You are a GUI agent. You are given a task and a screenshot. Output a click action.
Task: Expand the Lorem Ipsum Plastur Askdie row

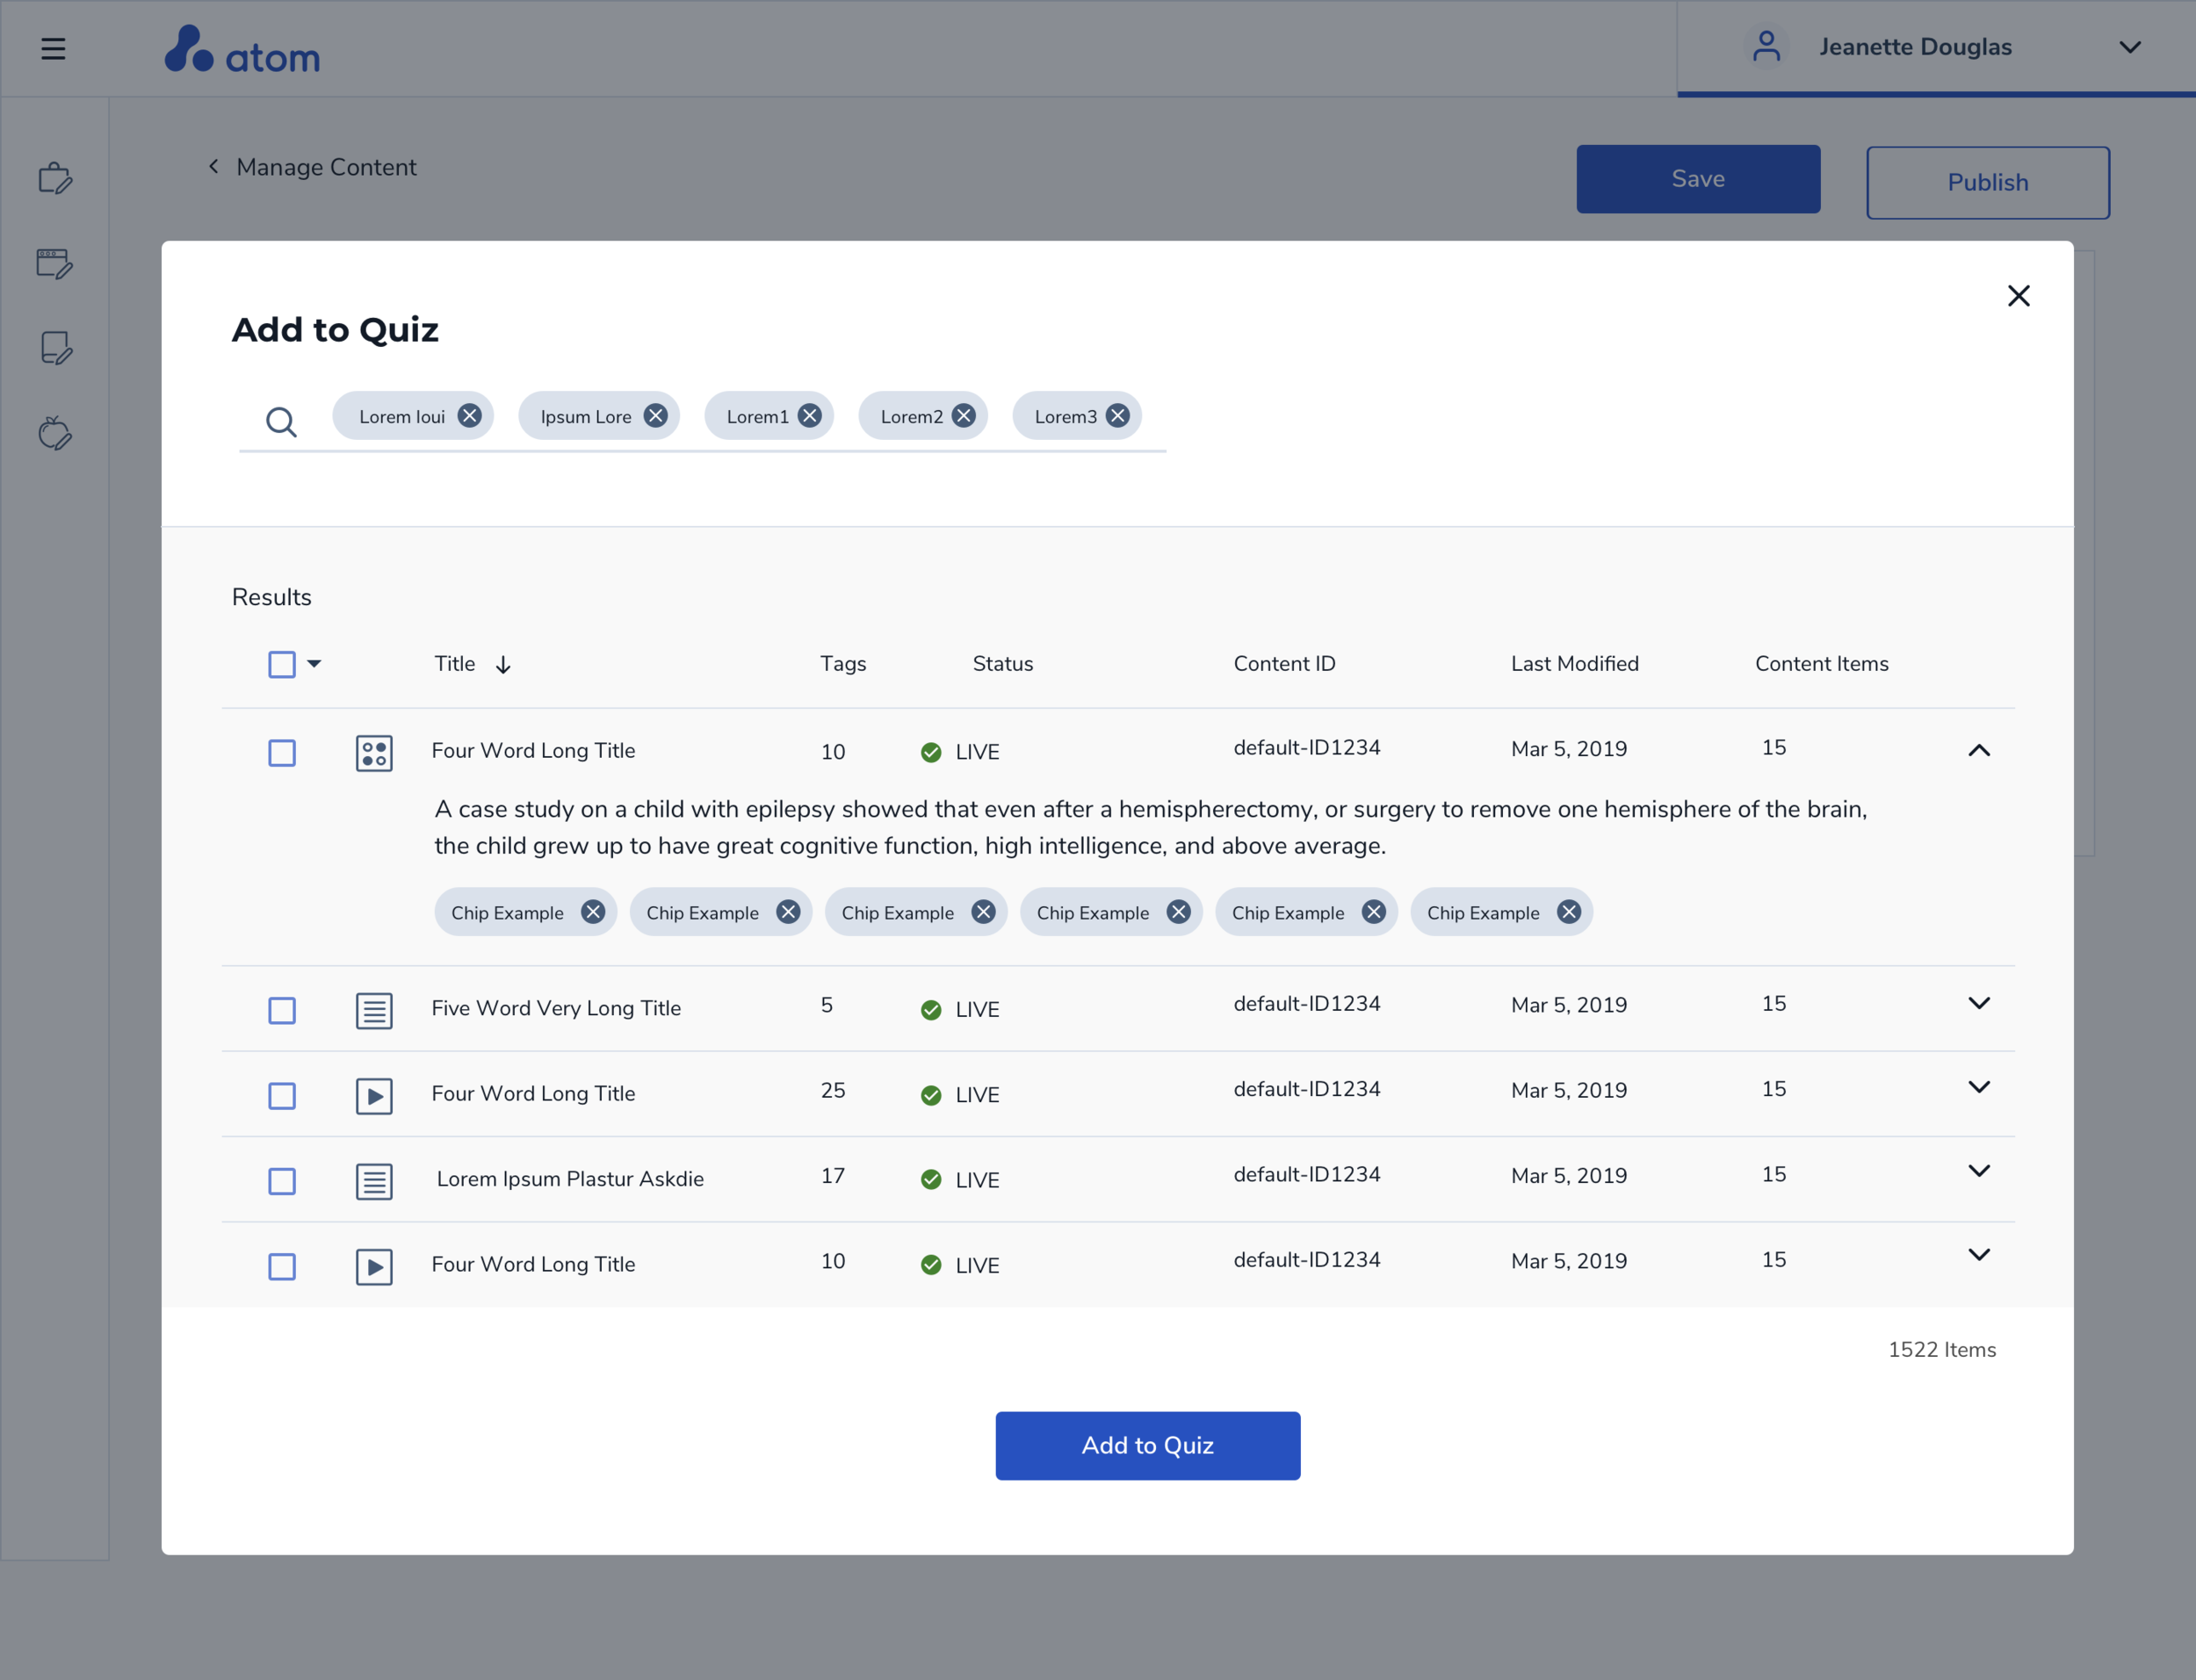click(x=1979, y=1171)
